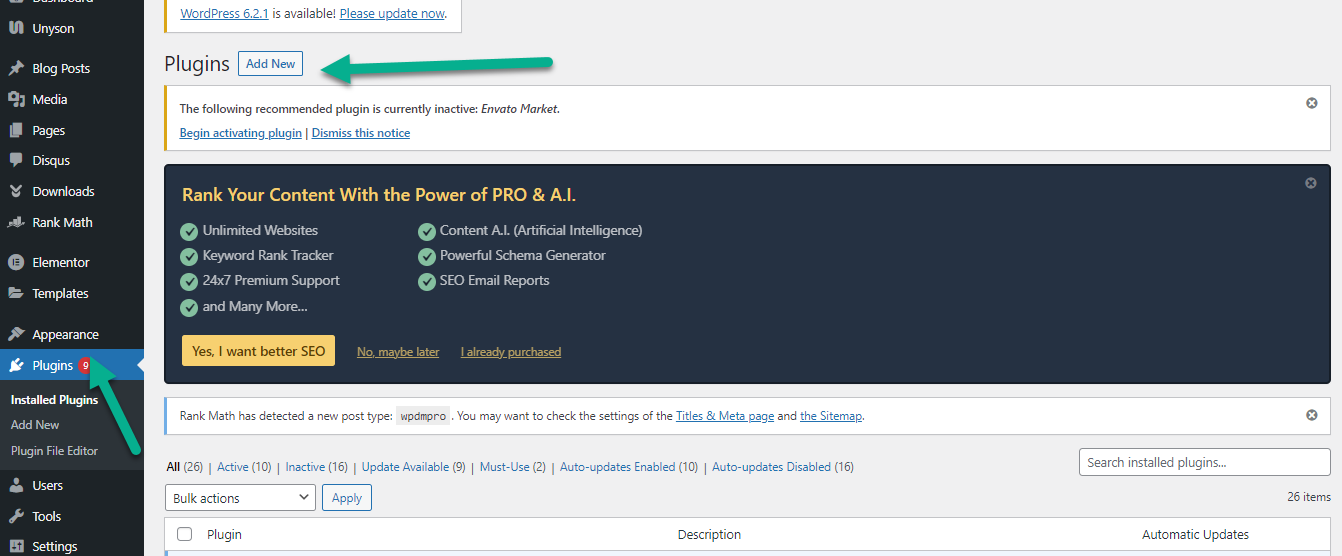Image resolution: width=1342 pixels, height=556 pixels.
Task: Click the Plugins page heading
Action: click(197, 64)
